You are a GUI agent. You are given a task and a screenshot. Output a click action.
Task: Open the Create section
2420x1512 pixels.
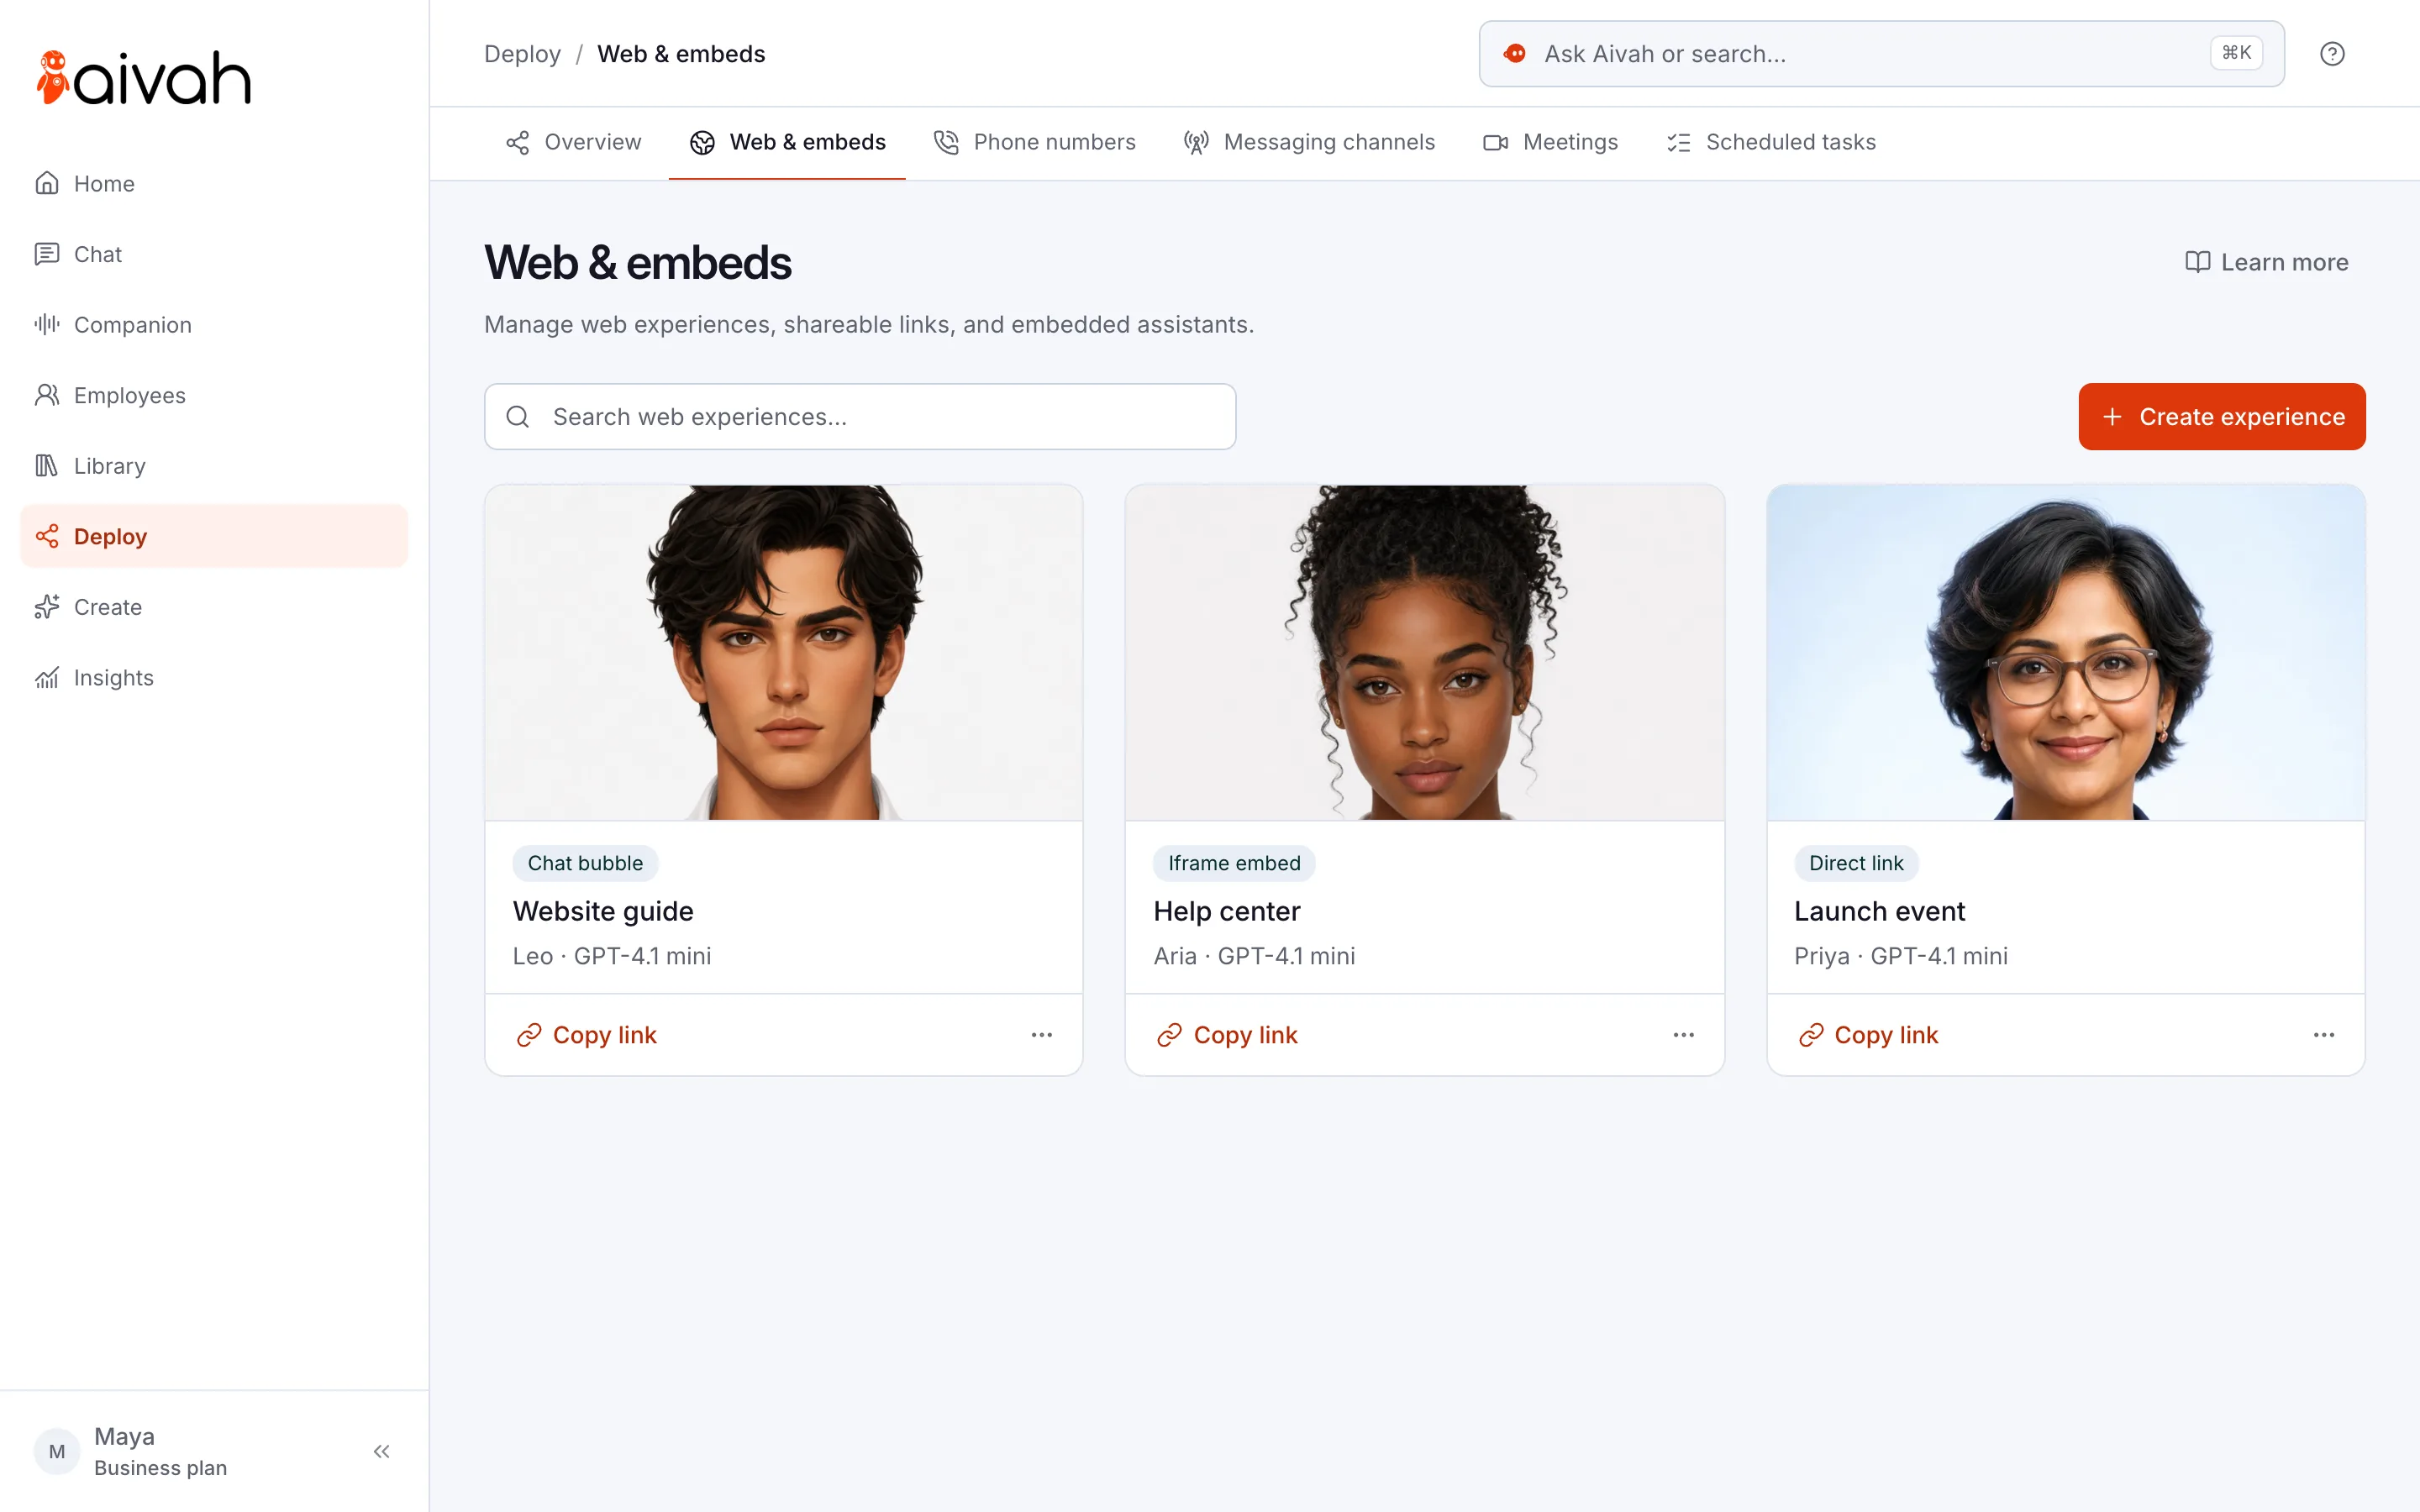(x=214, y=607)
